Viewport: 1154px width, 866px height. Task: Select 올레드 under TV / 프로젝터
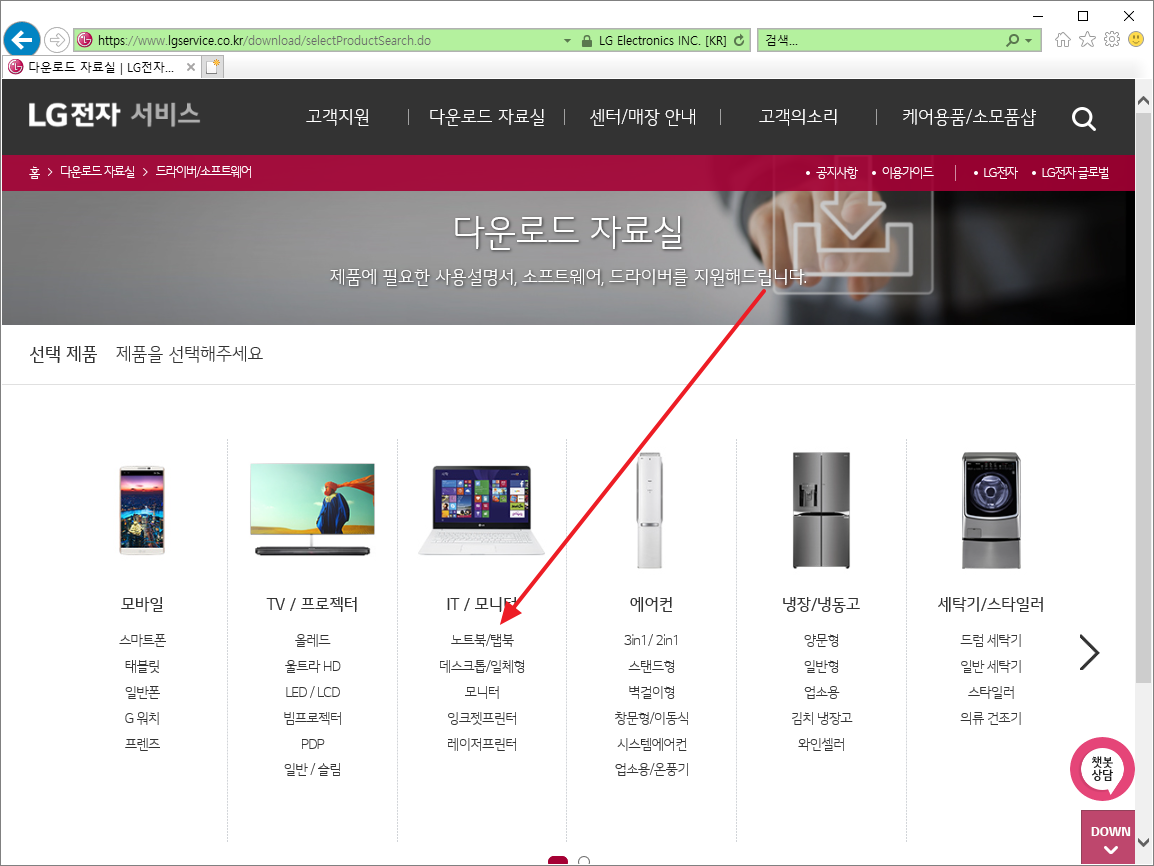tap(313, 640)
